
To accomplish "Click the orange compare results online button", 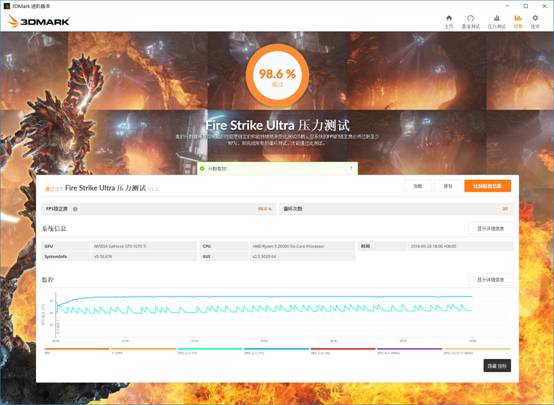I will [487, 186].
